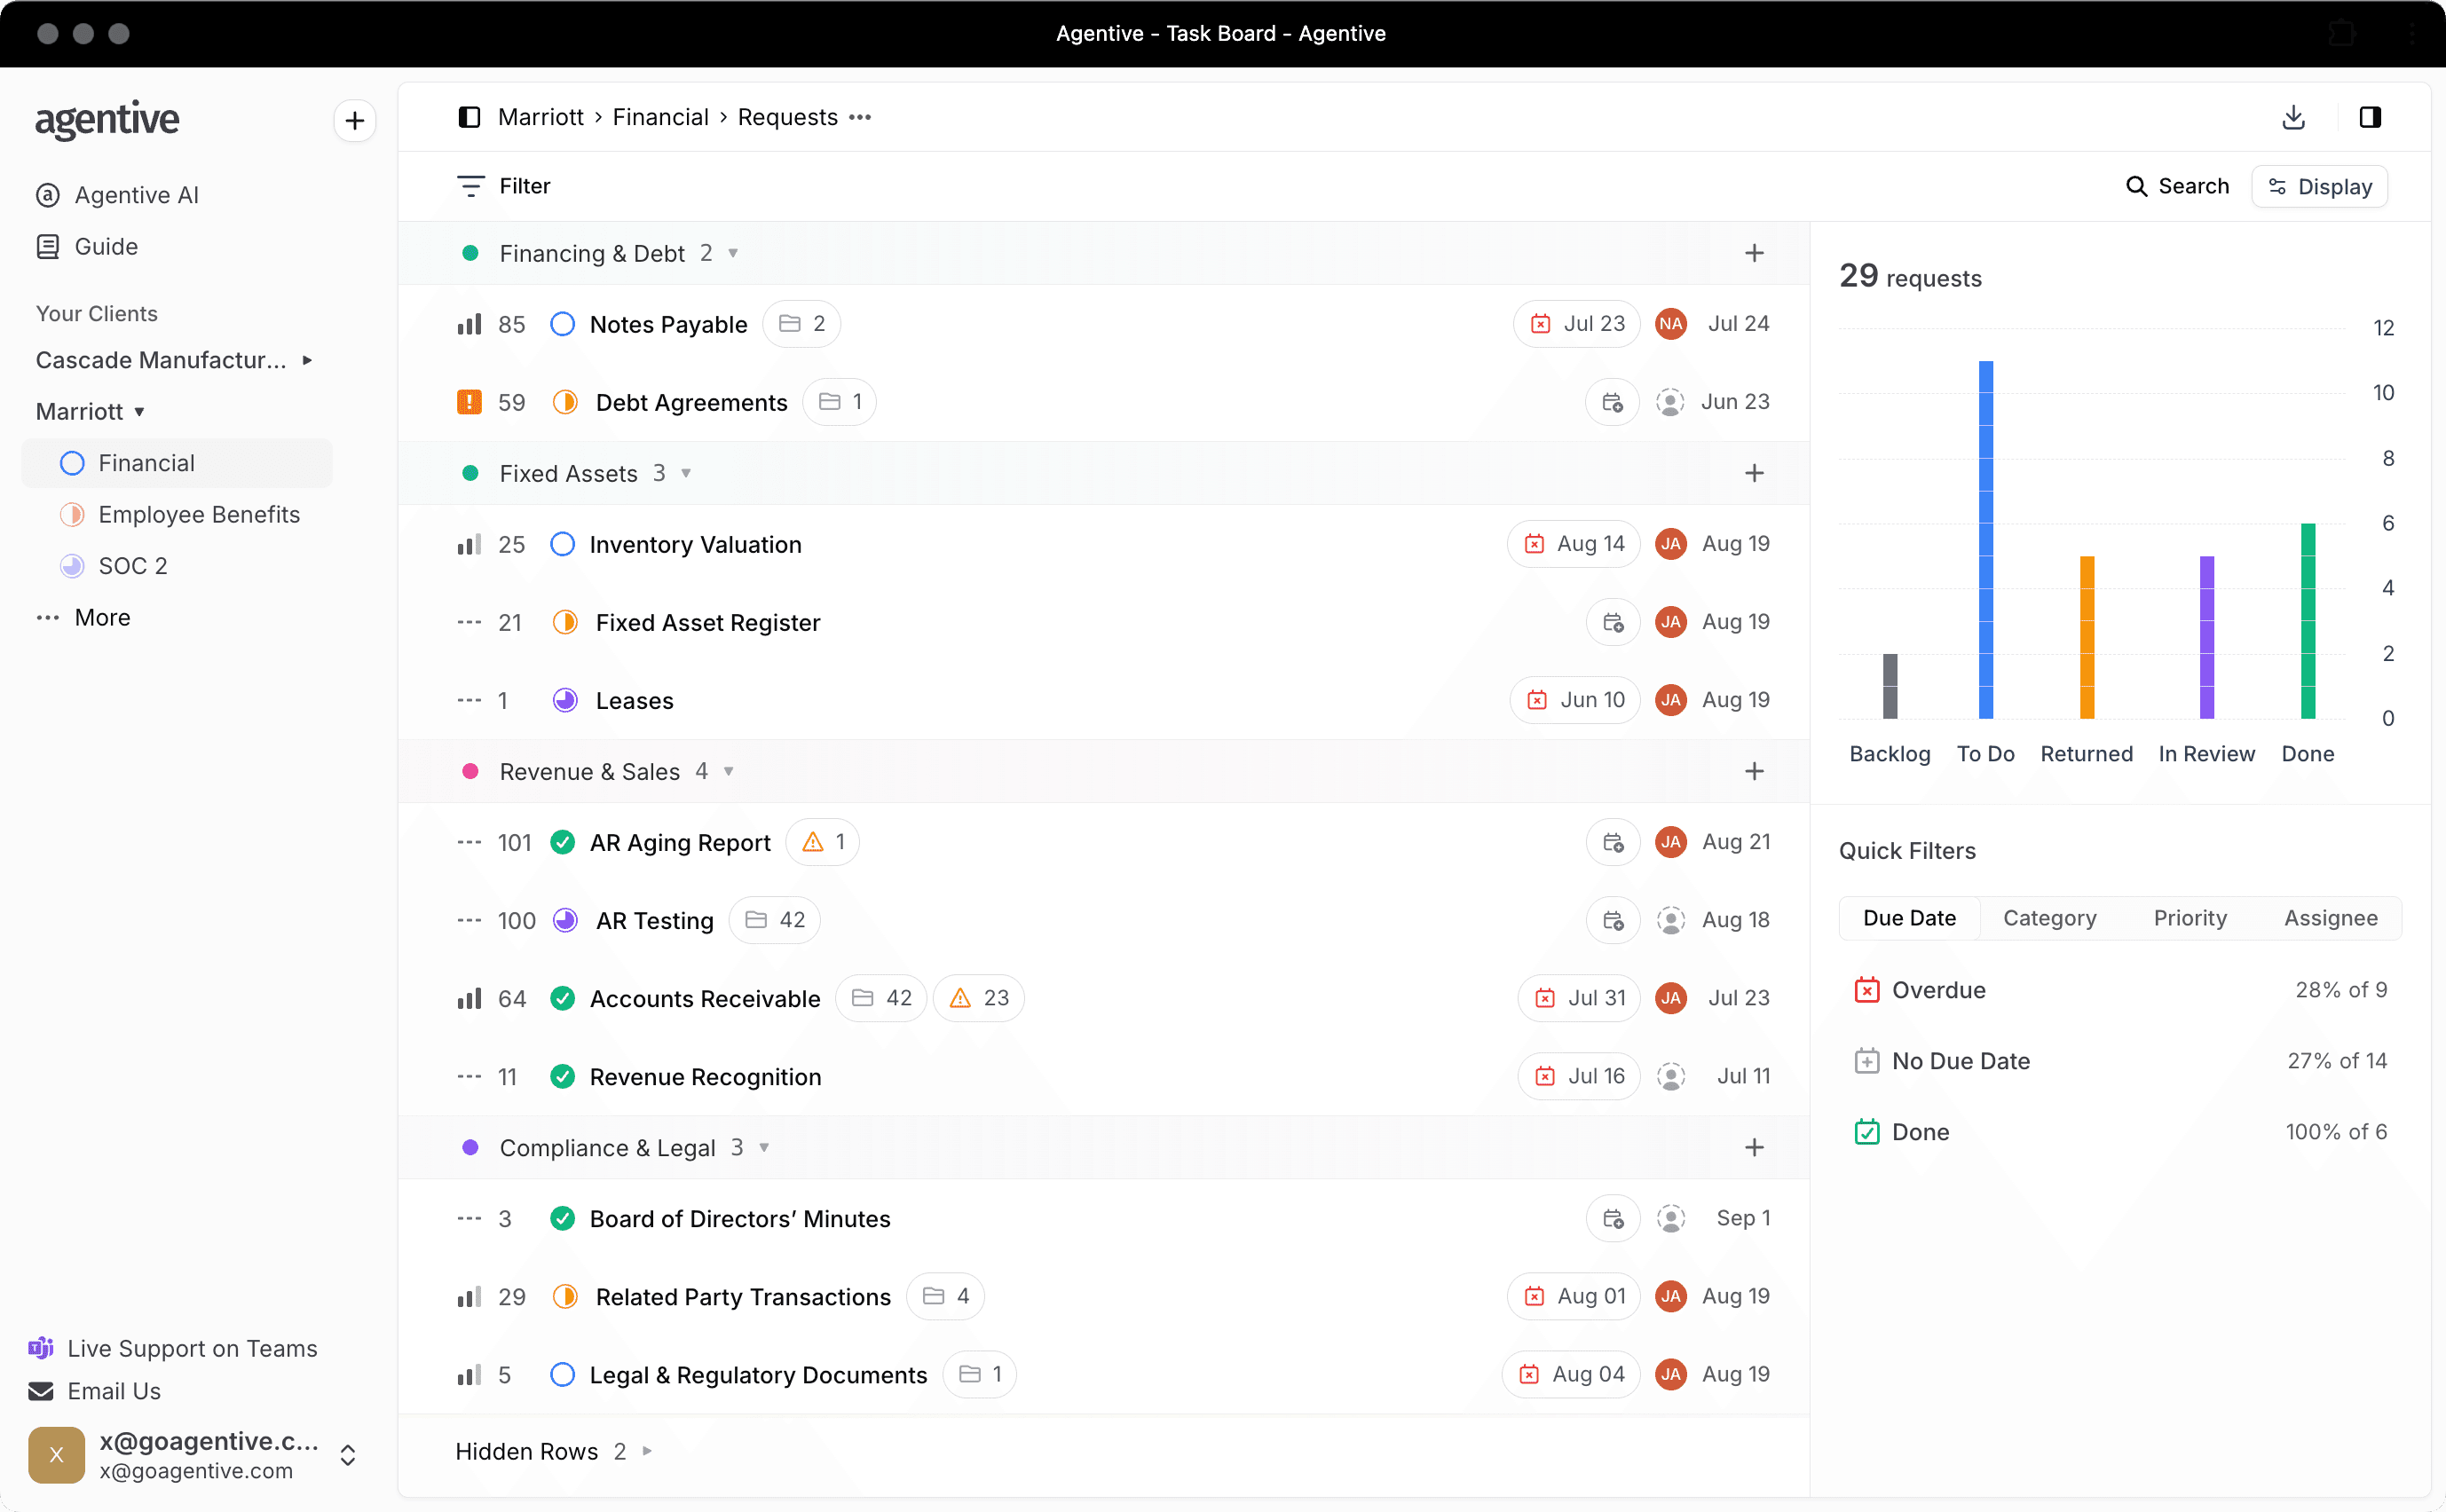Click the Email Us link
Viewport: 2446px width, 1512px height.
pyautogui.click(x=114, y=1390)
